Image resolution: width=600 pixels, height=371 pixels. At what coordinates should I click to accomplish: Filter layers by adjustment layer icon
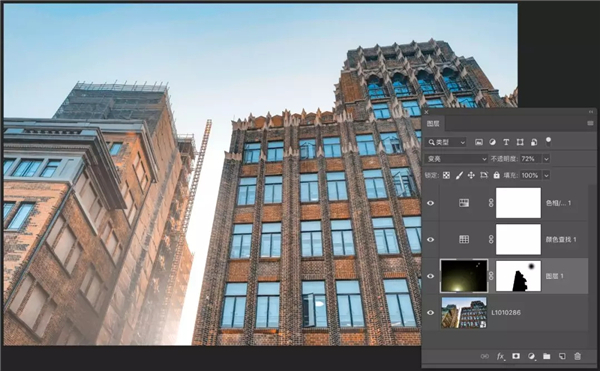[x=492, y=142]
